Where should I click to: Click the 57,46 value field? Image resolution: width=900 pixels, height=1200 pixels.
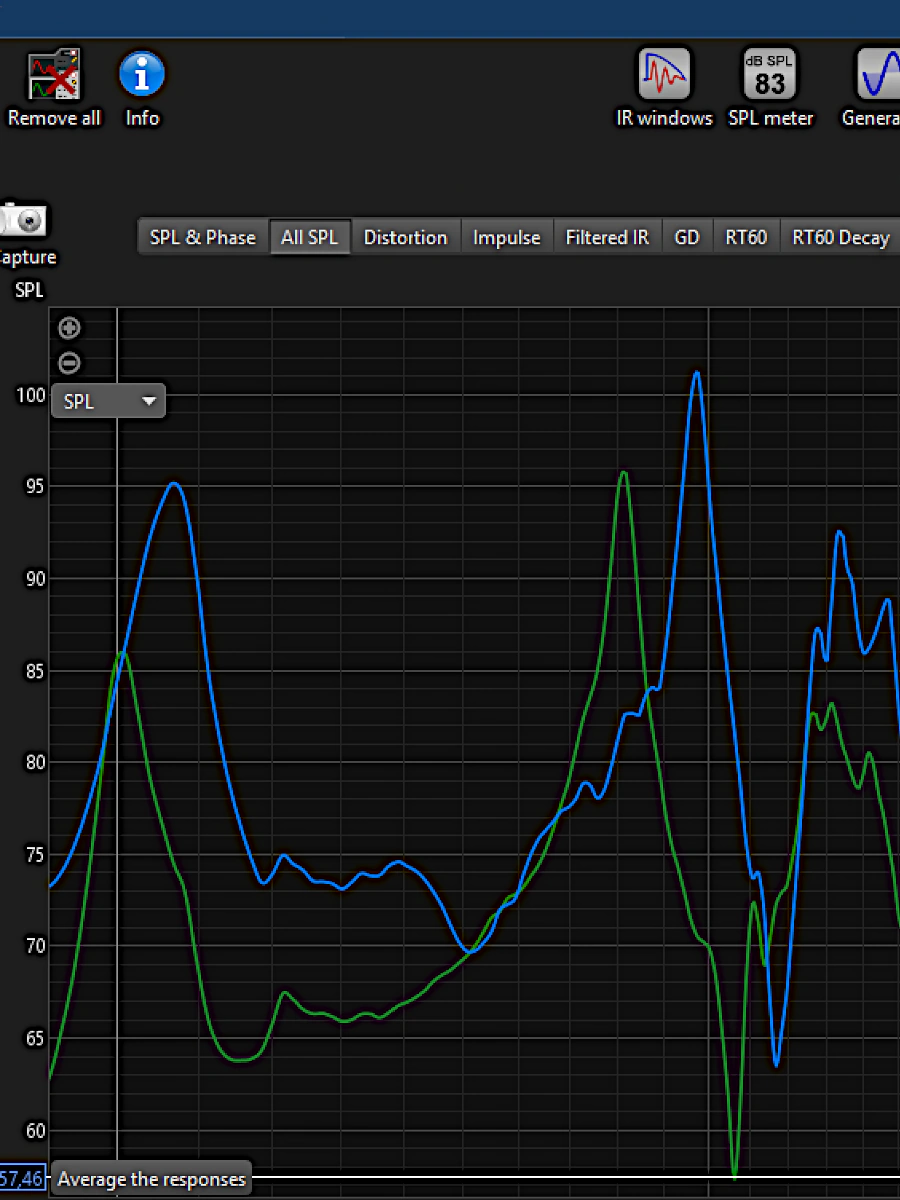[22, 1179]
